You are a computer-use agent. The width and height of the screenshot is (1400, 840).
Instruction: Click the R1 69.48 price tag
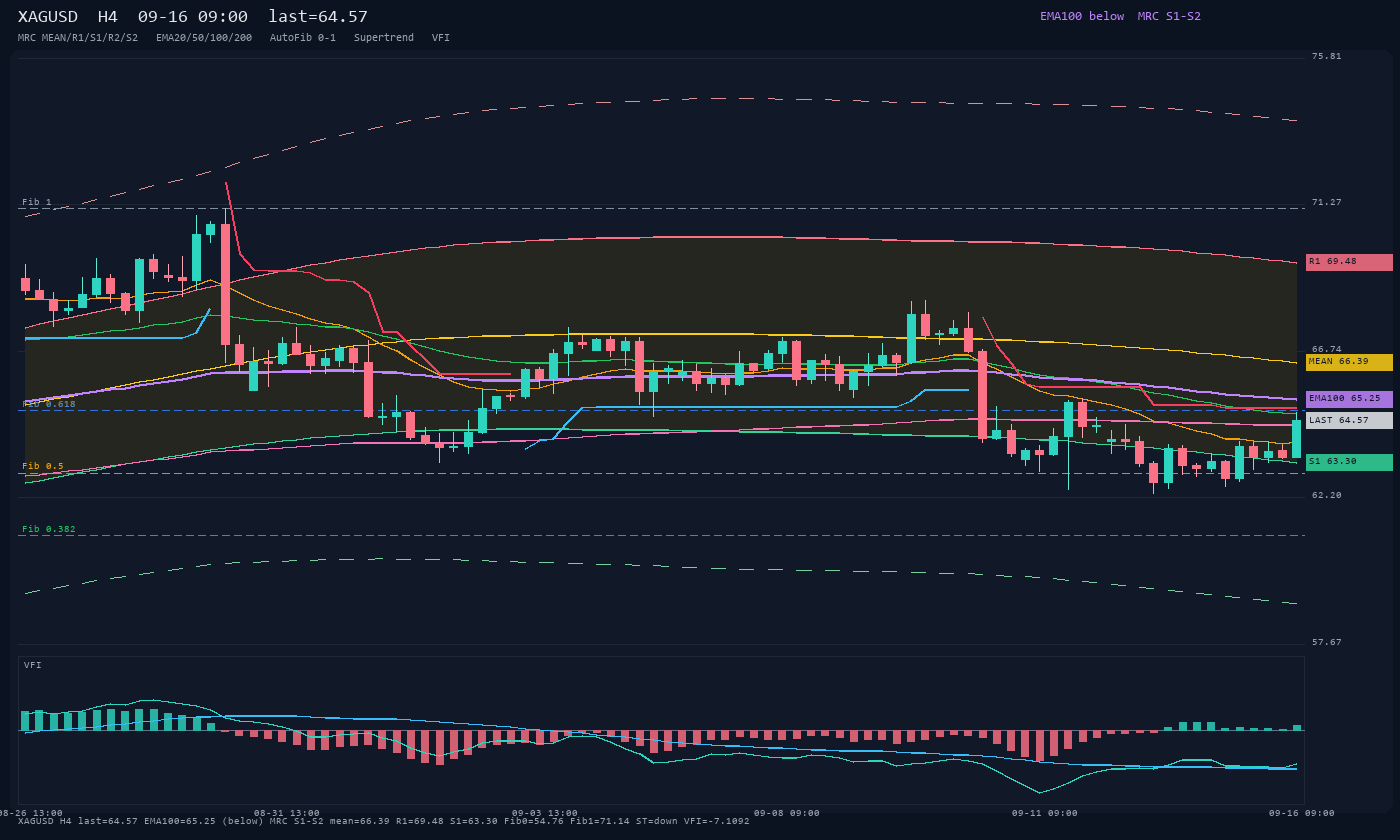pos(1349,262)
